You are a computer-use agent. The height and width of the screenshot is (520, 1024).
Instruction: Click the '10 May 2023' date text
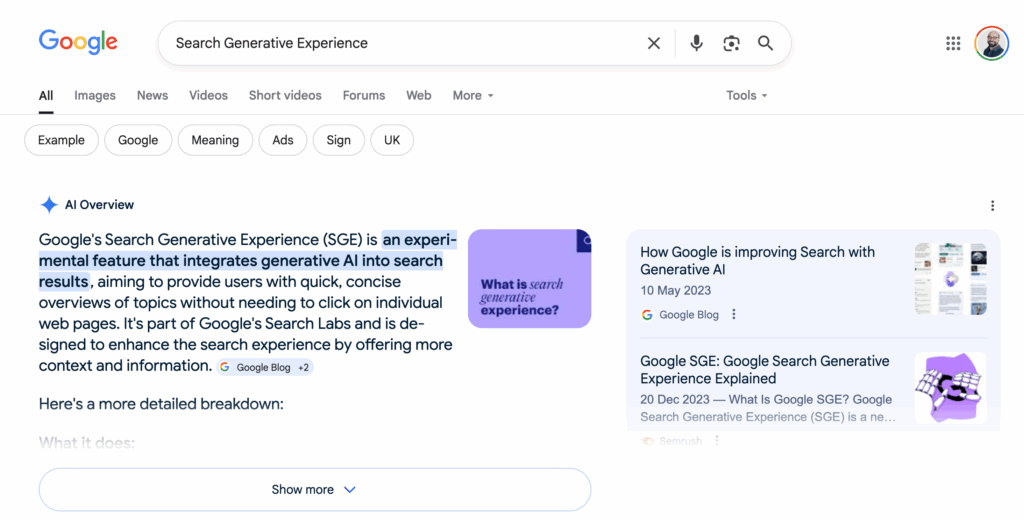coord(675,291)
